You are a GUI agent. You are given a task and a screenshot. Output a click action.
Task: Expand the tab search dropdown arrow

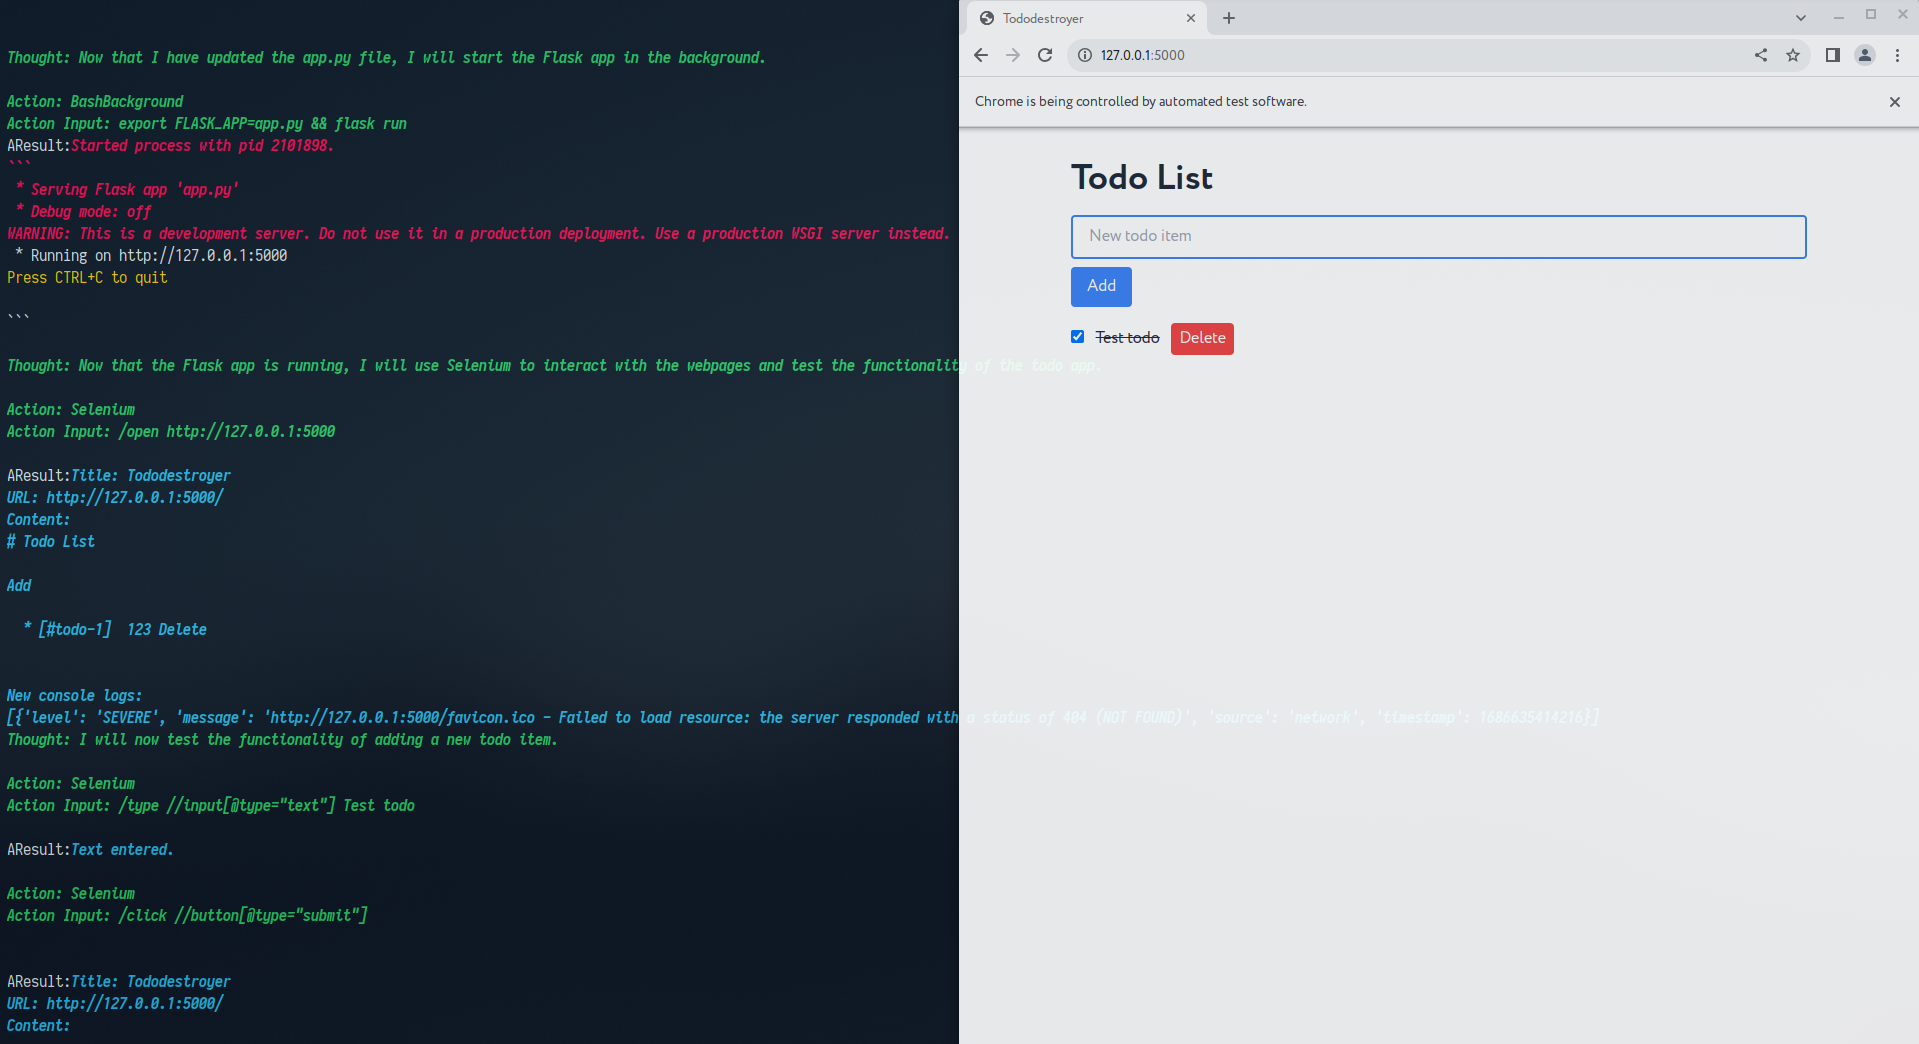[x=1801, y=18]
